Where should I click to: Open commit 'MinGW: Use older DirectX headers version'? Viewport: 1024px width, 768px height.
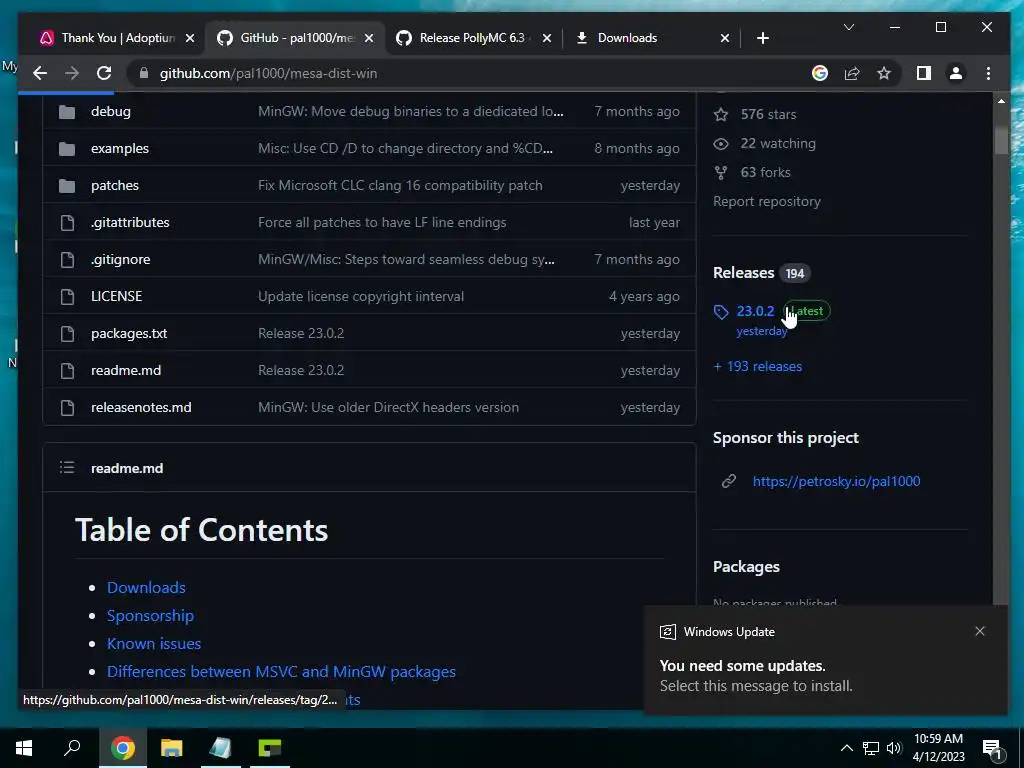click(388, 407)
